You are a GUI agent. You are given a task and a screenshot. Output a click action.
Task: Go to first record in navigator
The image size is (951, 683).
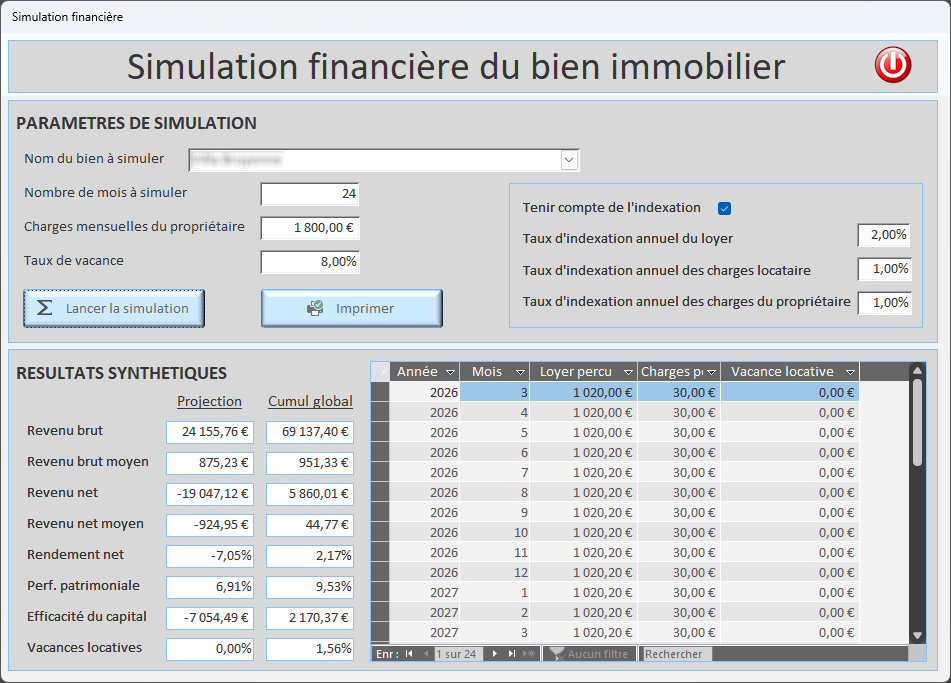point(409,654)
